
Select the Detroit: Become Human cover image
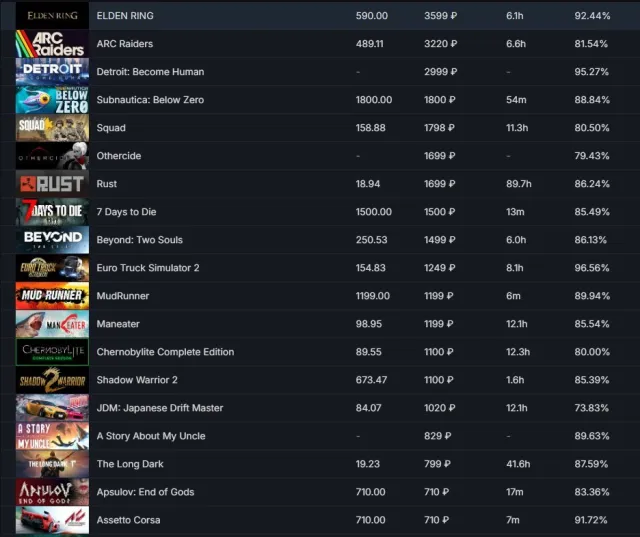pos(52,72)
